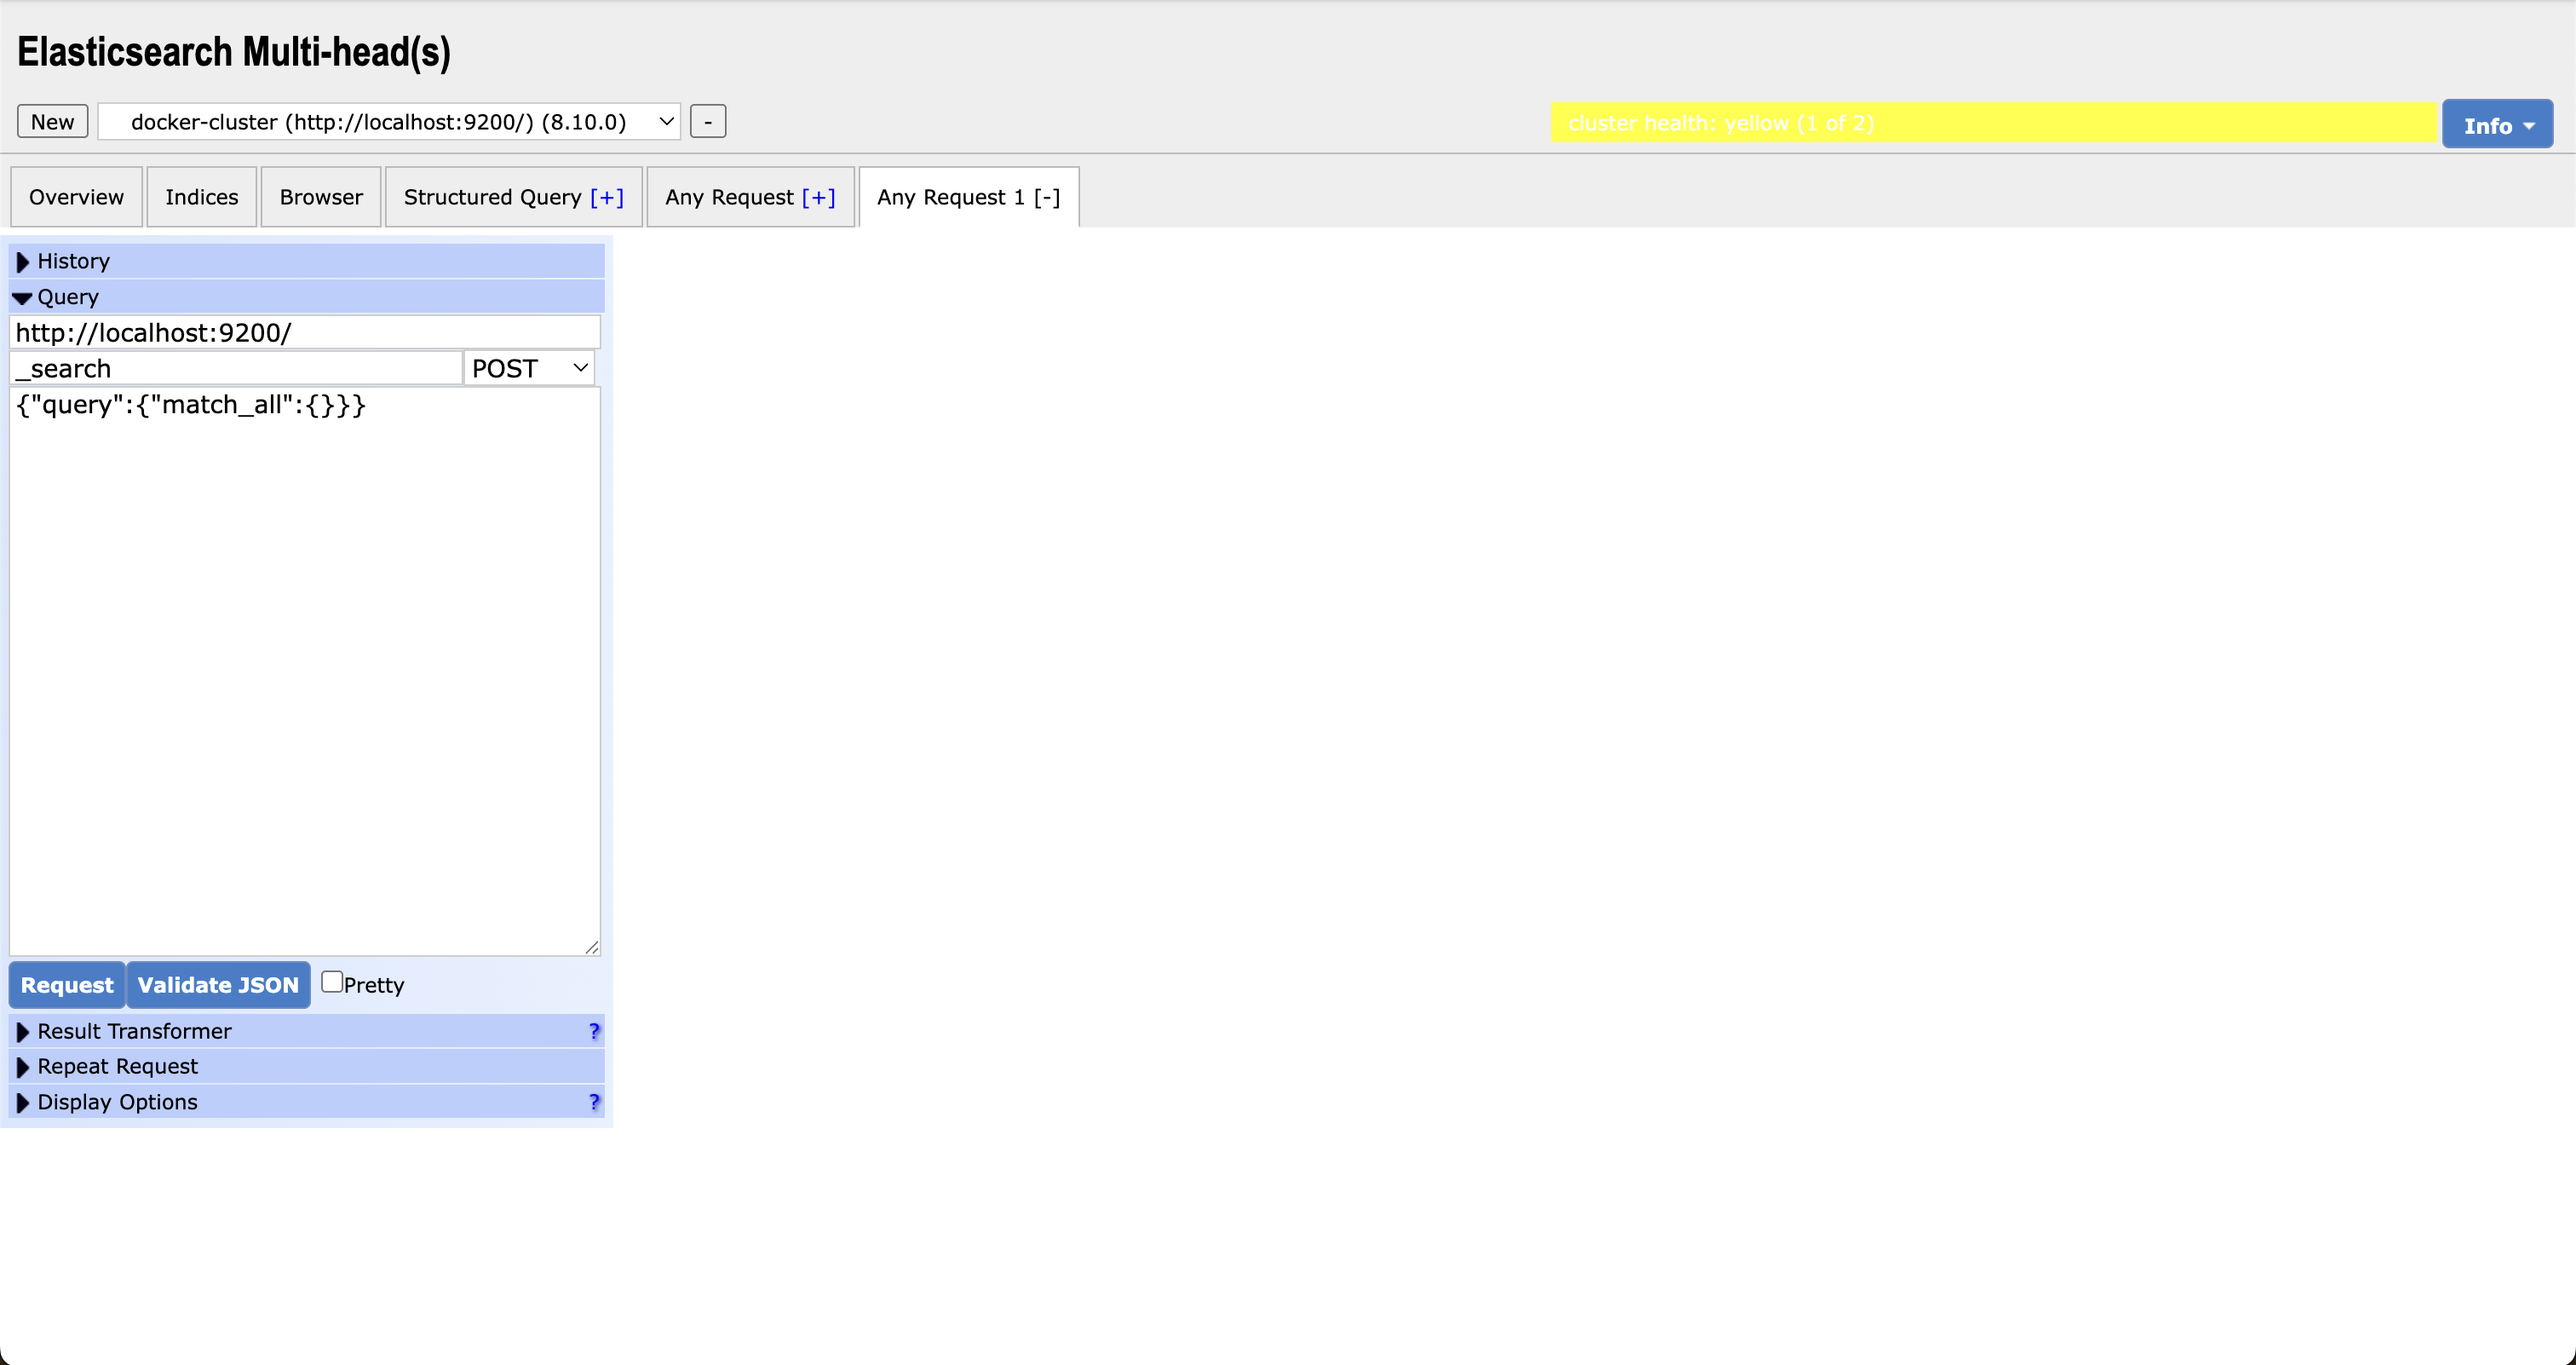Expand the History section
This screenshot has width=2576, height=1365.
click(307, 261)
